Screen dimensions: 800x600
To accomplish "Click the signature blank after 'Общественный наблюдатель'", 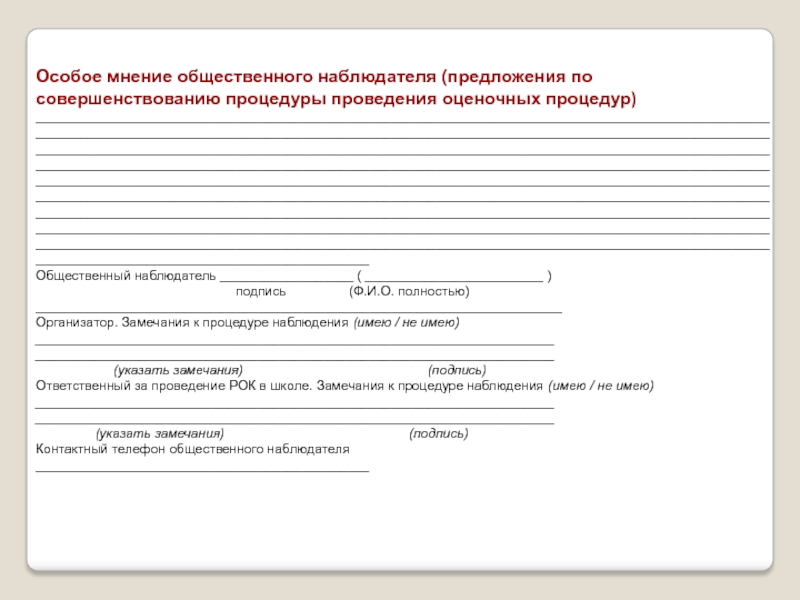I will (x=286, y=278).
